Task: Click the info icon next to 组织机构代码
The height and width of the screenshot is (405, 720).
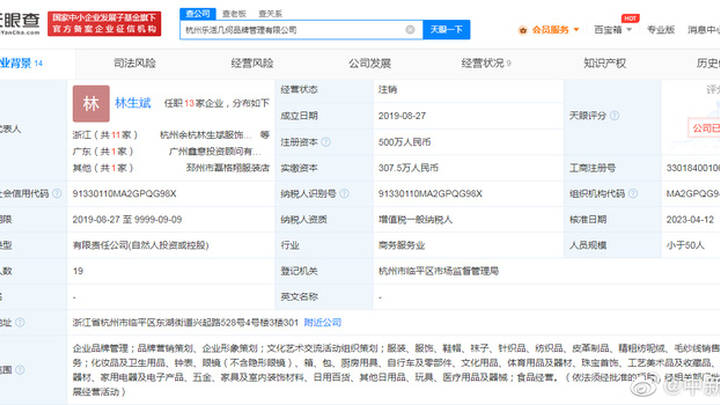Action: point(633,194)
